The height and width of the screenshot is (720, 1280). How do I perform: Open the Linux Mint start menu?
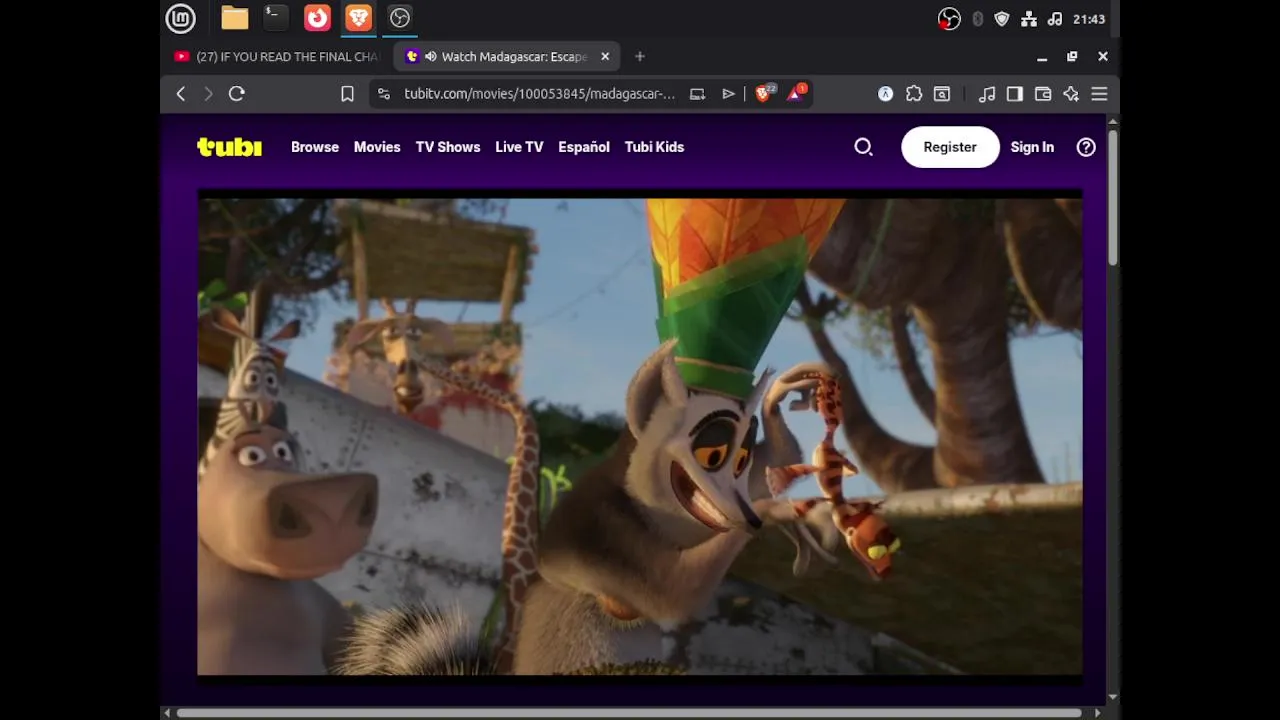[180, 18]
